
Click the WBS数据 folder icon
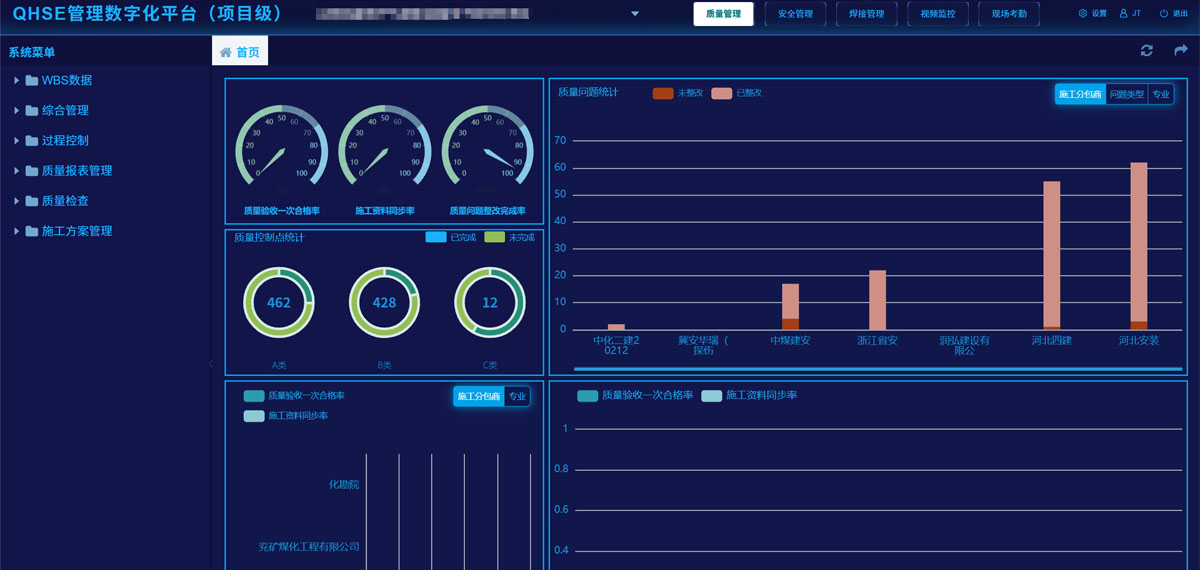click(x=32, y=81)
